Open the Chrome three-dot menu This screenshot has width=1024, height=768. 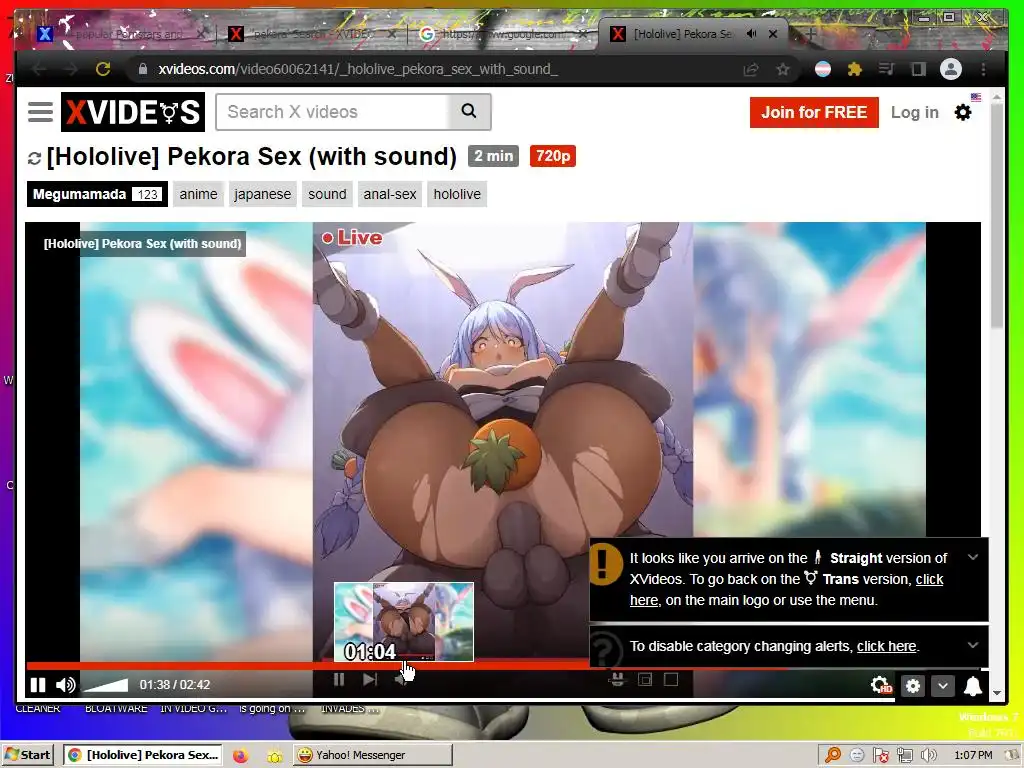click(984, 69)
